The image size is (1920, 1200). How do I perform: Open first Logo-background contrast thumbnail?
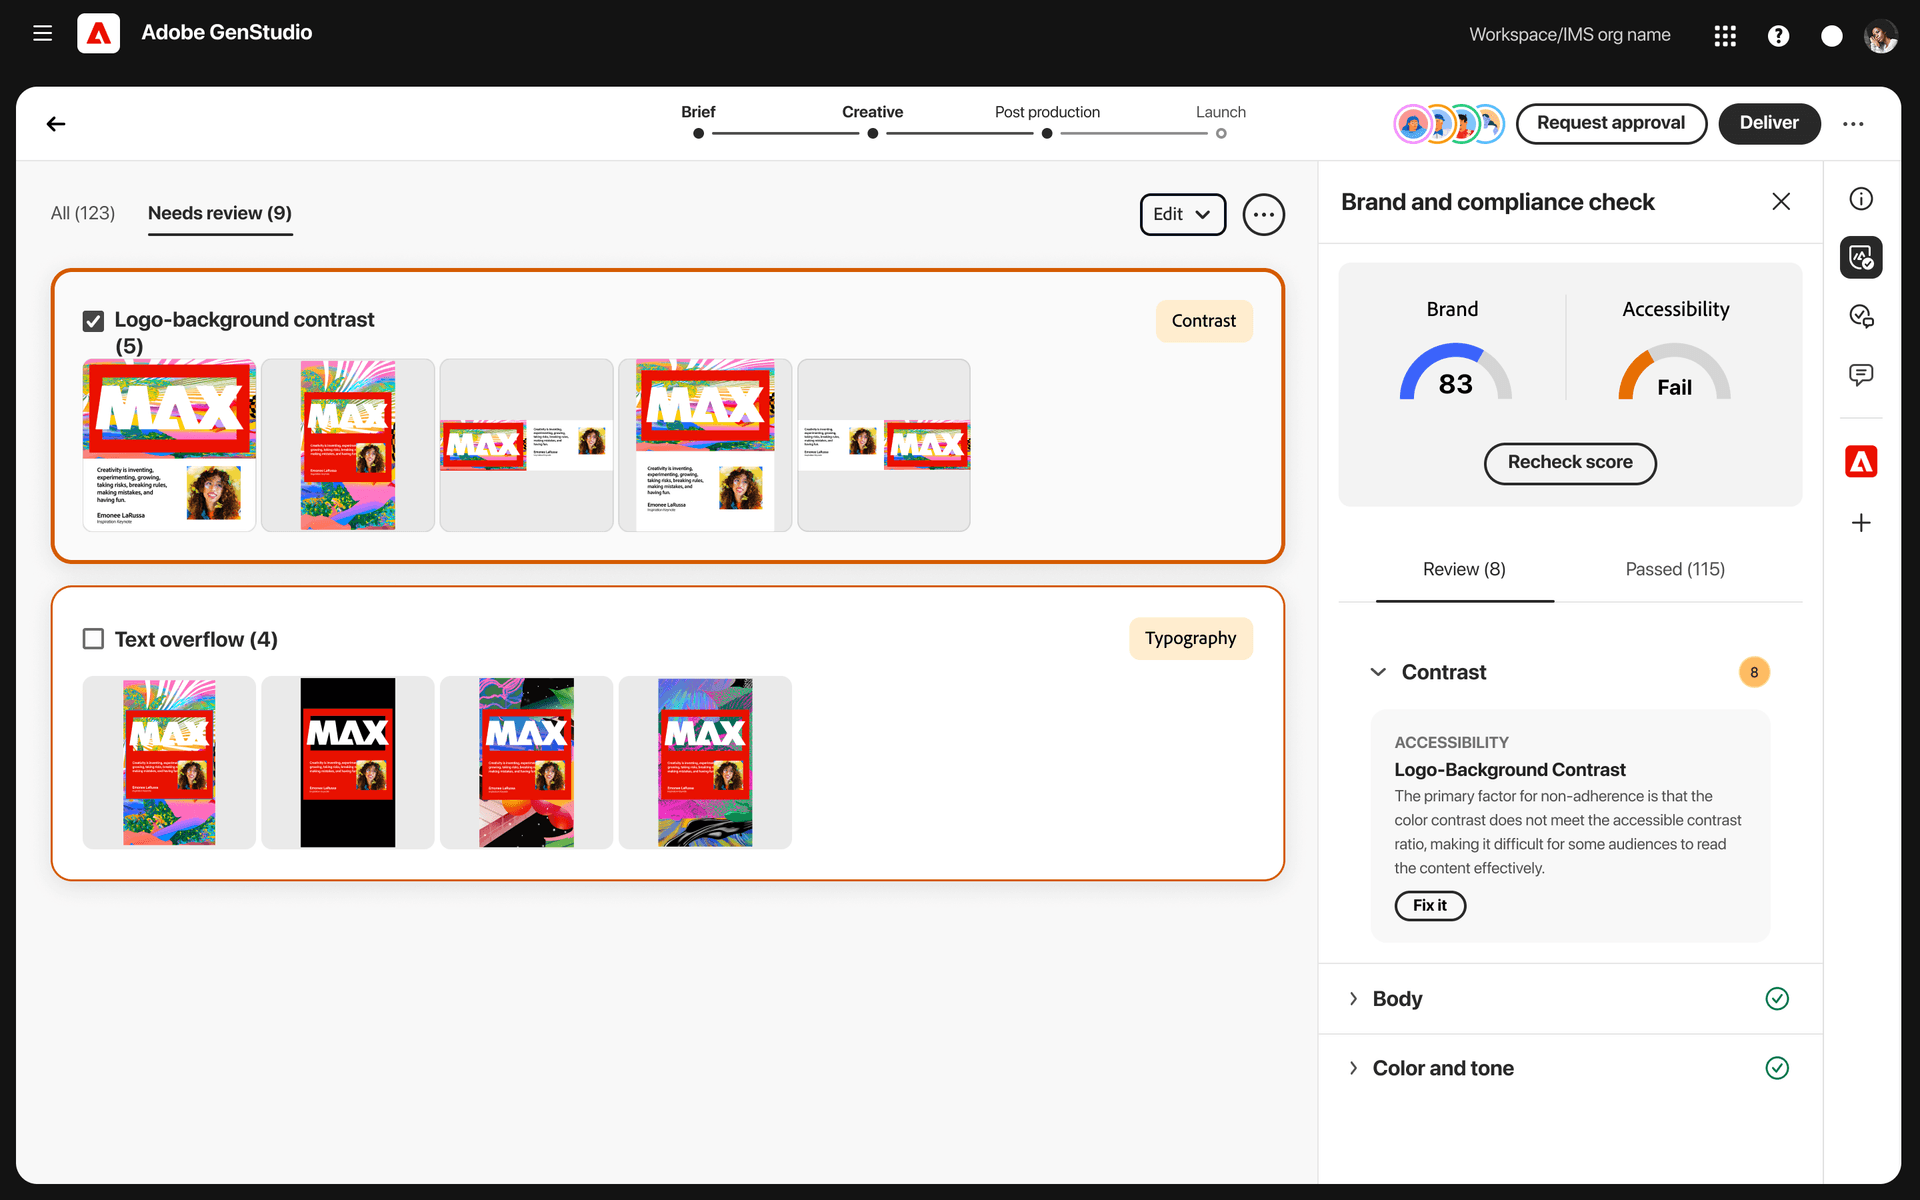(x=169, y=445)
